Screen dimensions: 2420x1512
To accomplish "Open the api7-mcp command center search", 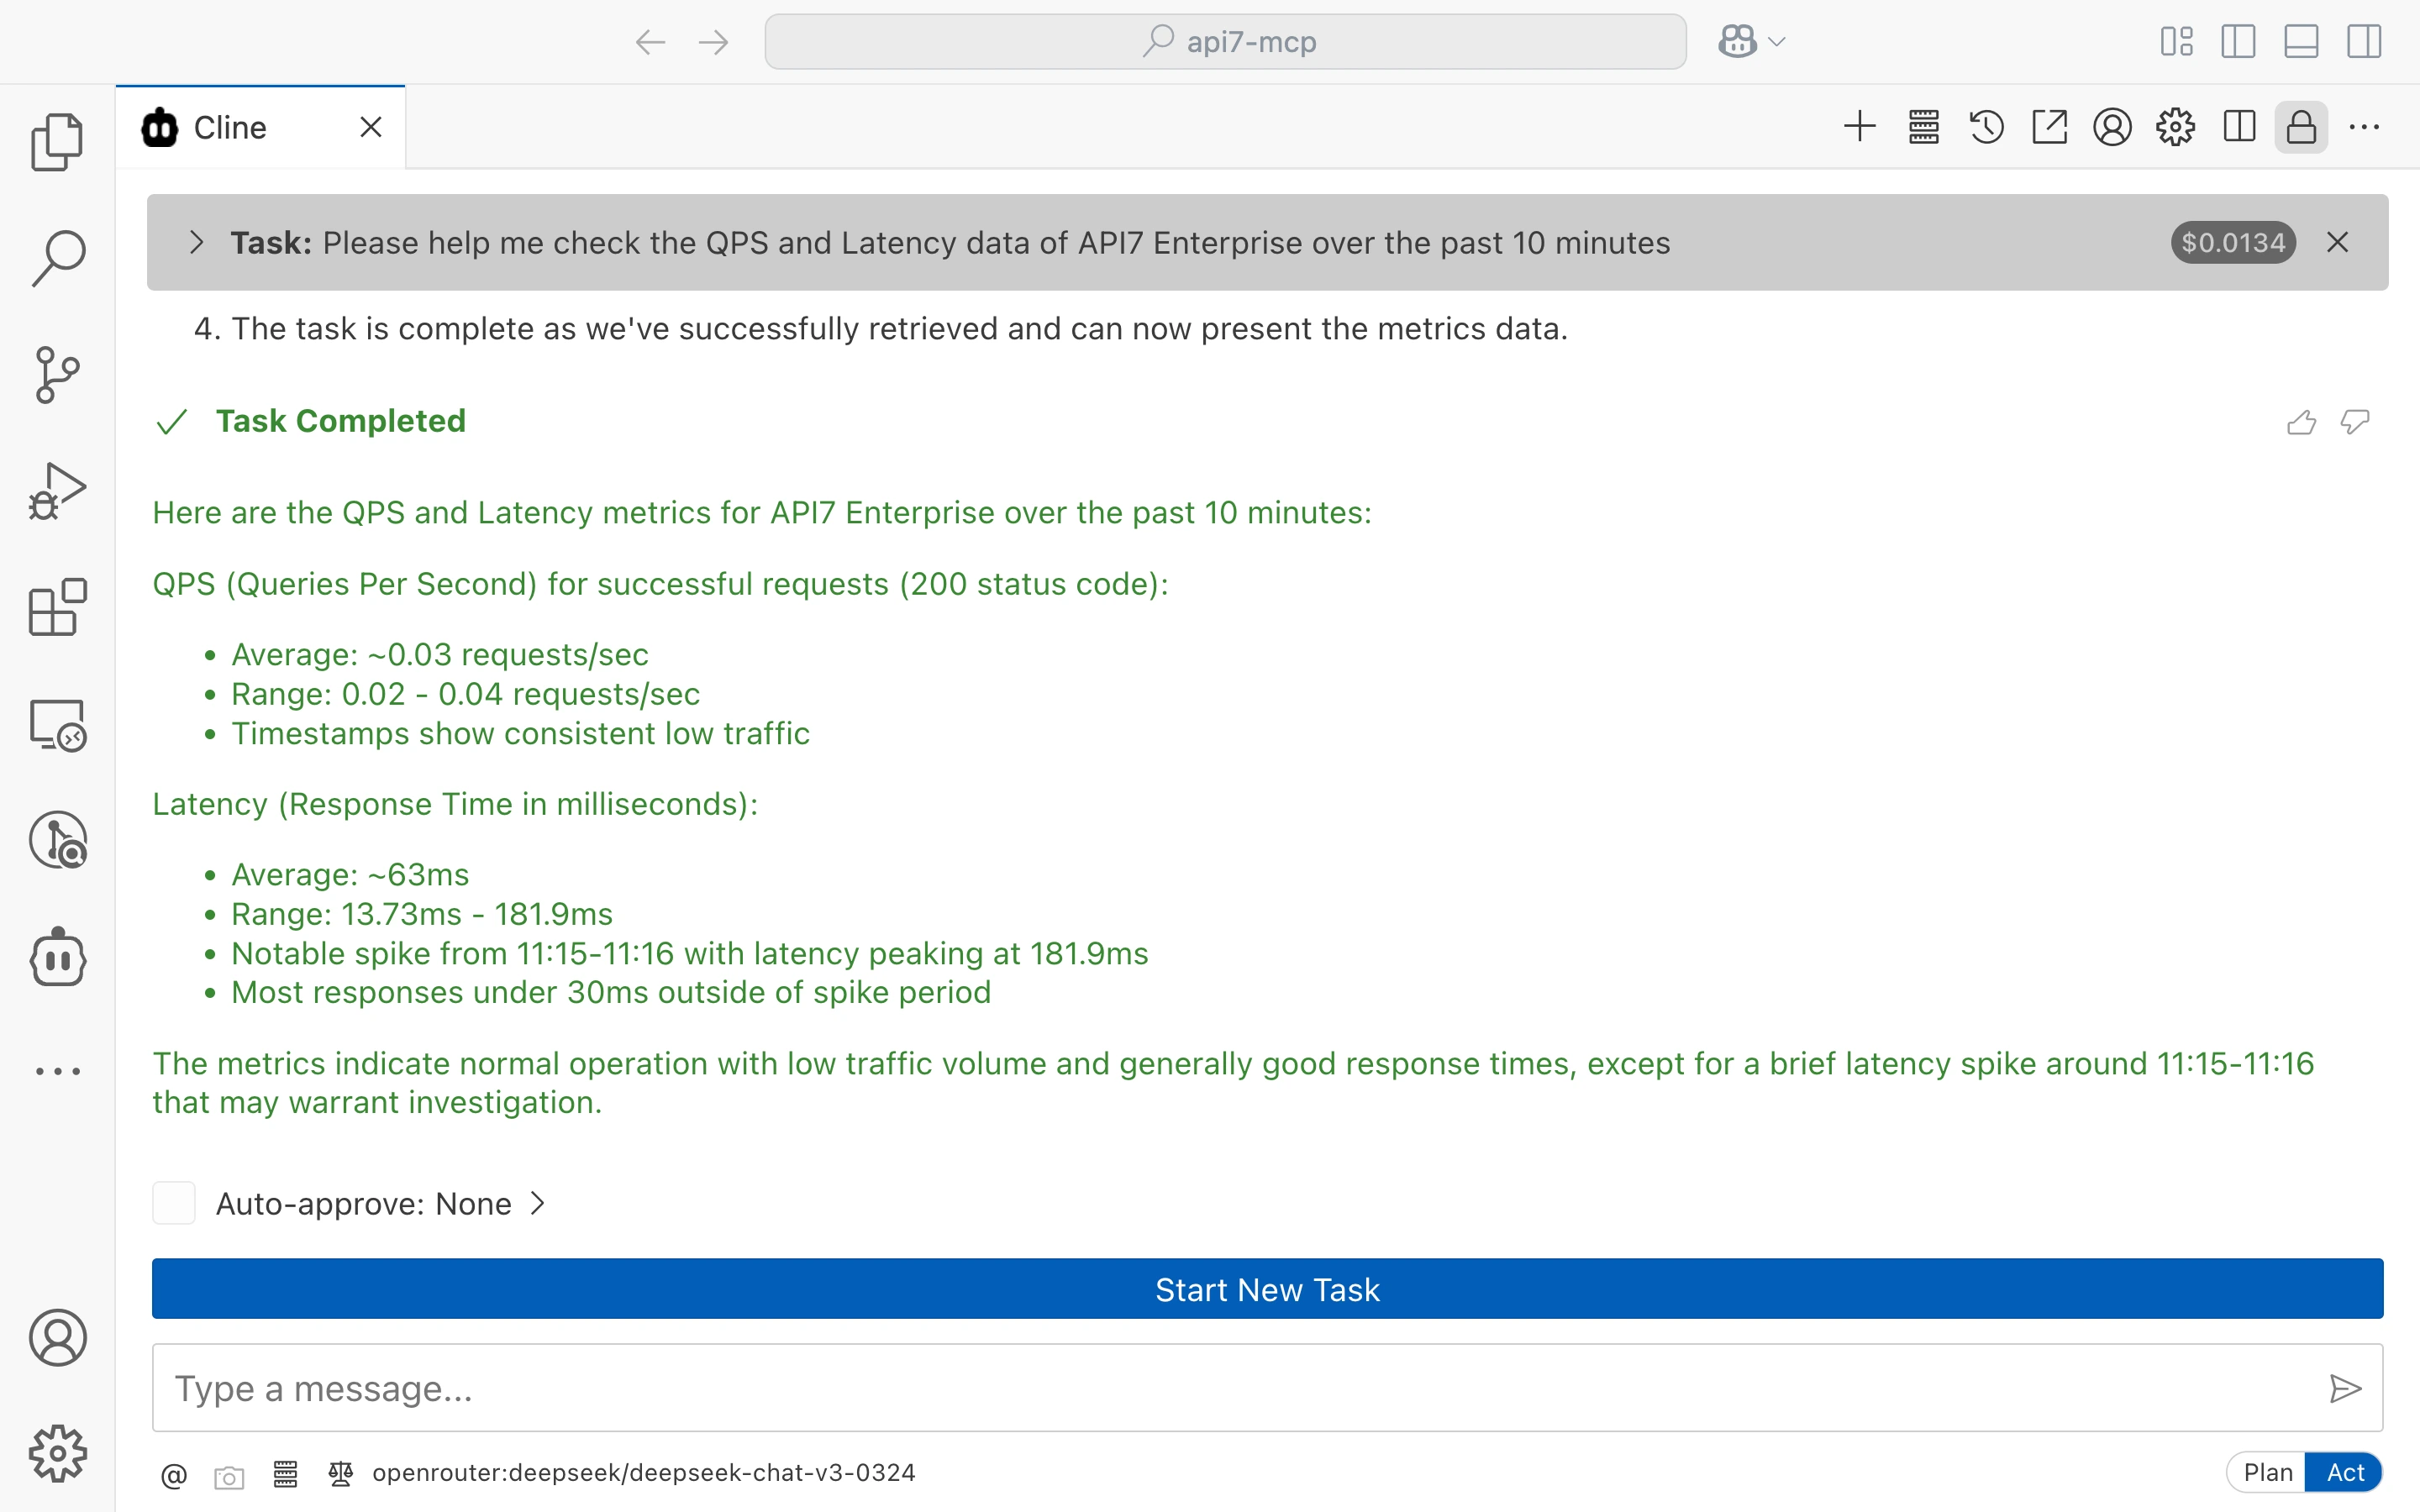I will [1225, 42].
